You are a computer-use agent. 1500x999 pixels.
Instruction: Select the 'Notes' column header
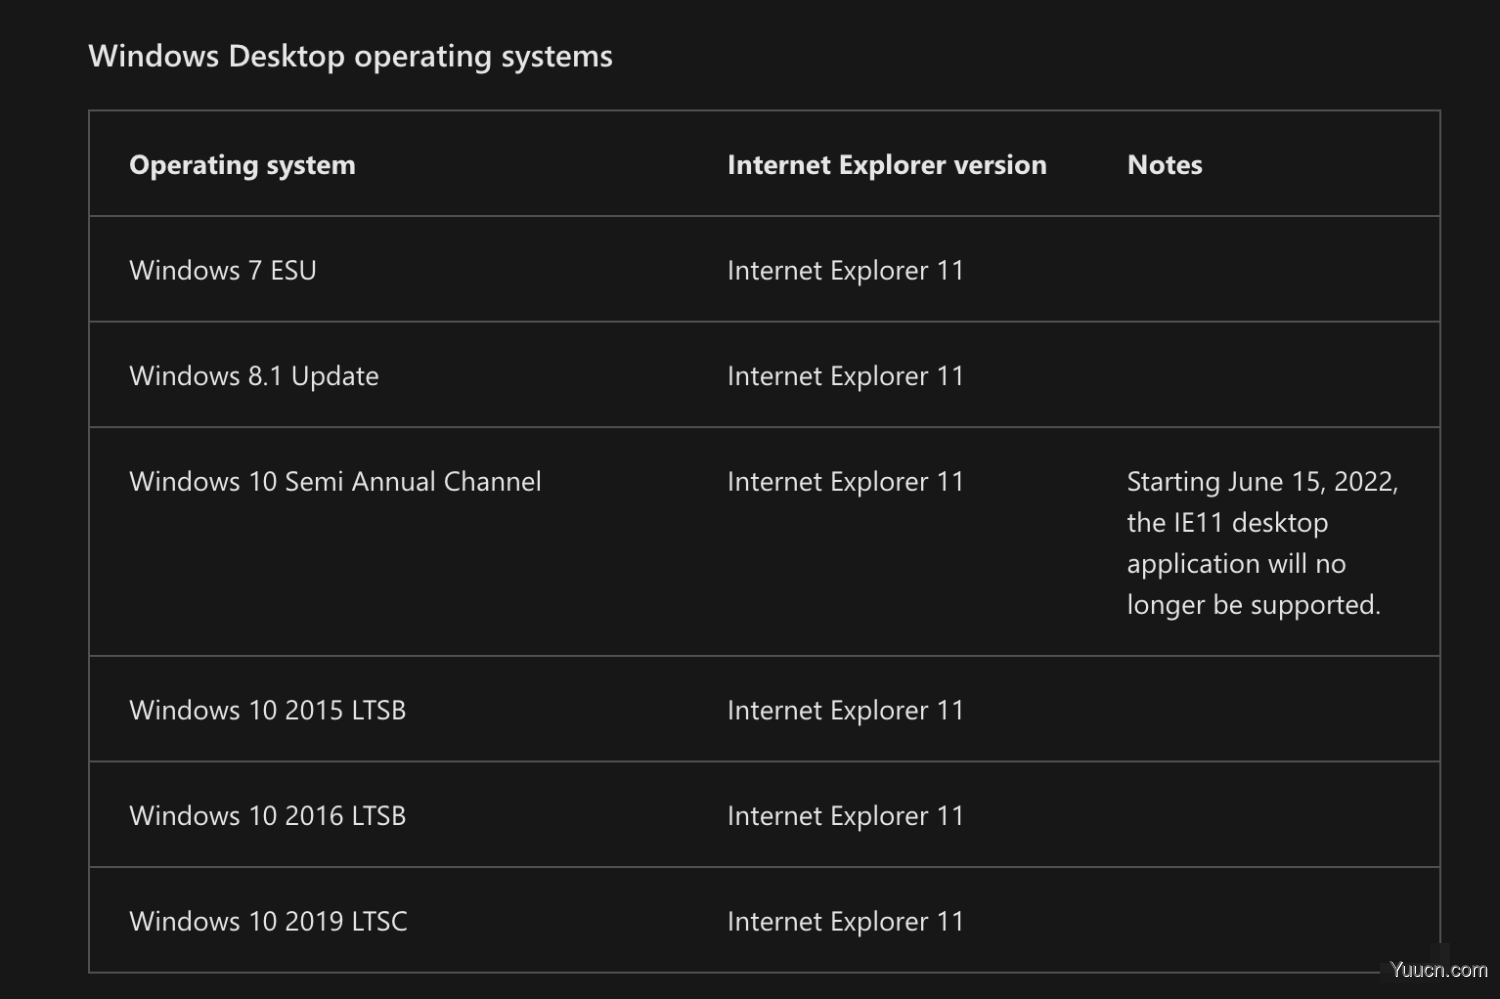1165,165
